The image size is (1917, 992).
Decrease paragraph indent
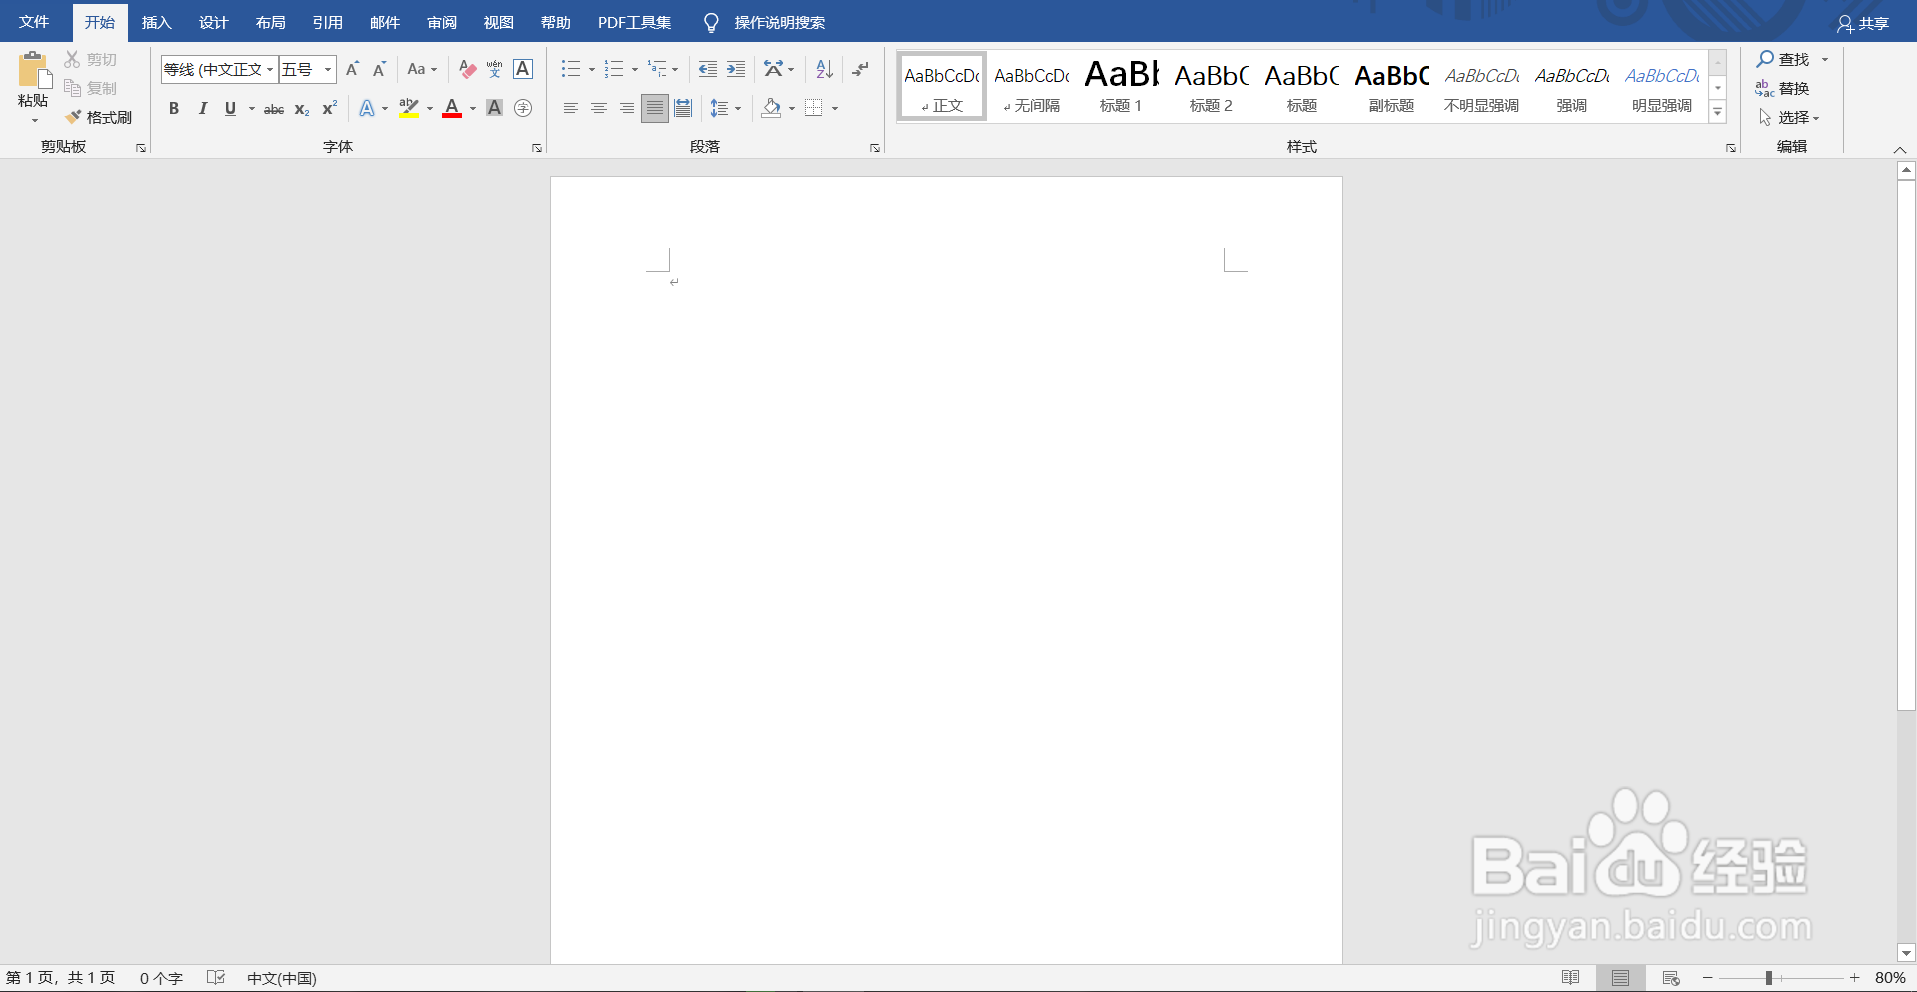click(708, 69)
